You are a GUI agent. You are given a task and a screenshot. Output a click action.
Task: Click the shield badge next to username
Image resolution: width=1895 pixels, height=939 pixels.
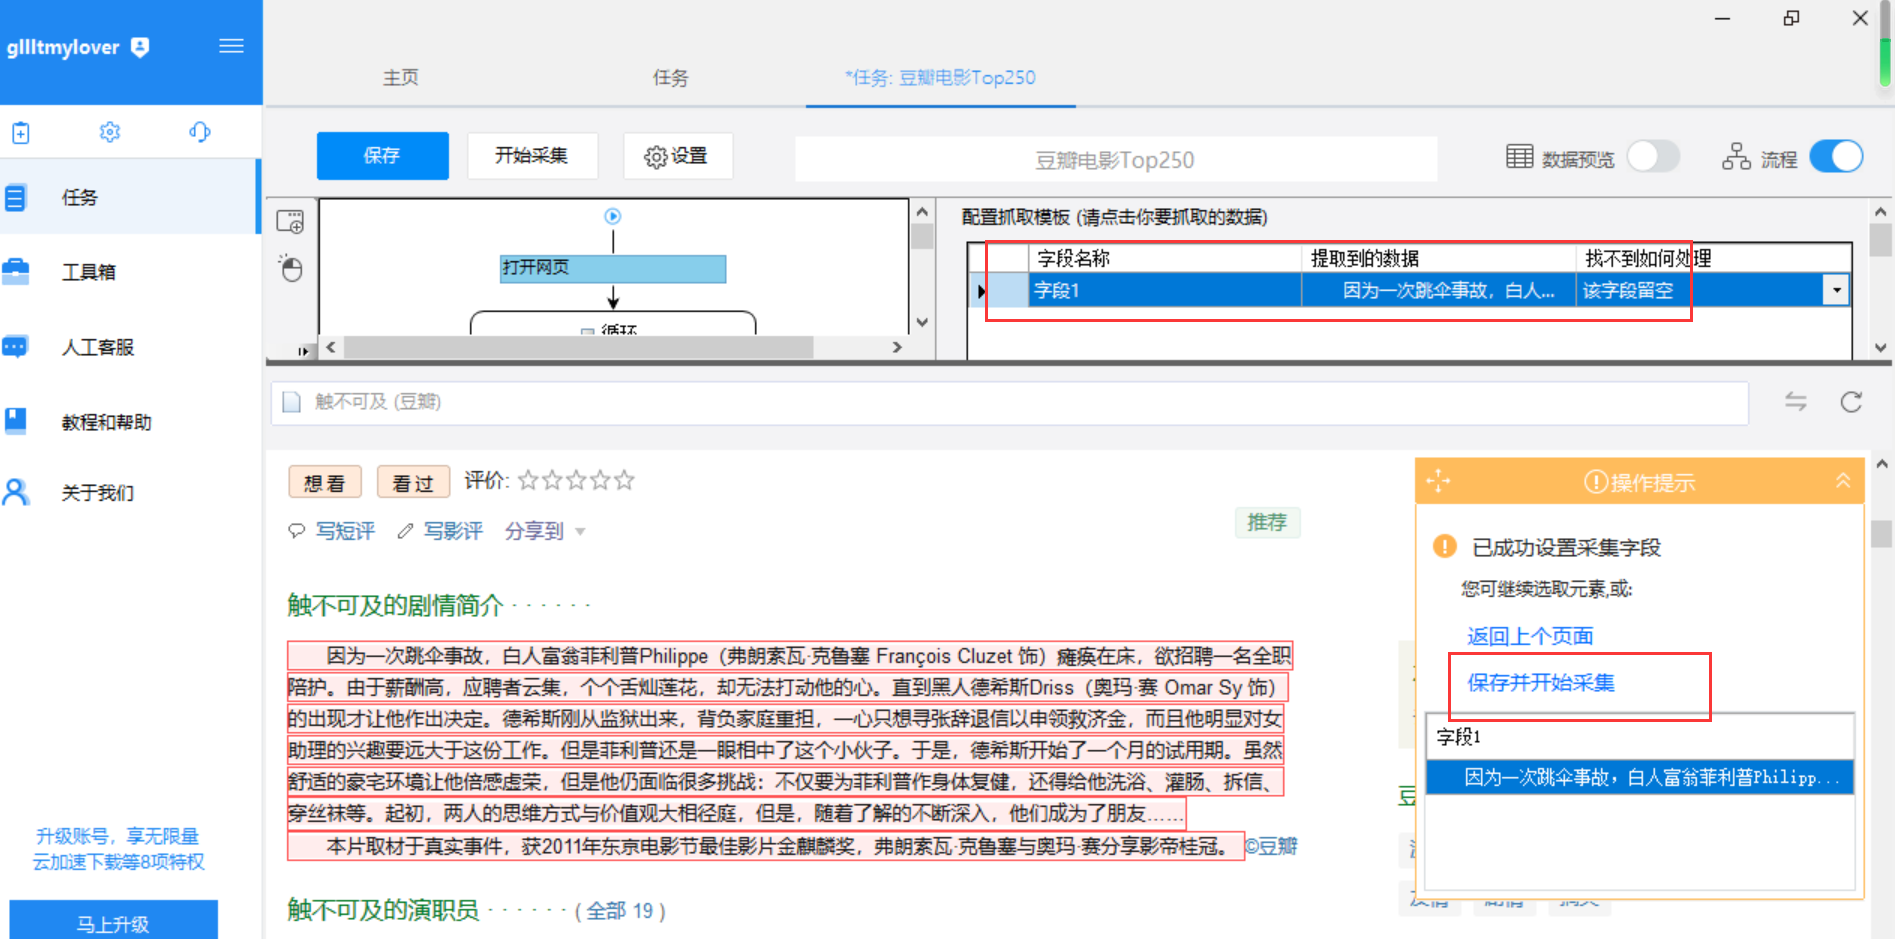(140, 47)
